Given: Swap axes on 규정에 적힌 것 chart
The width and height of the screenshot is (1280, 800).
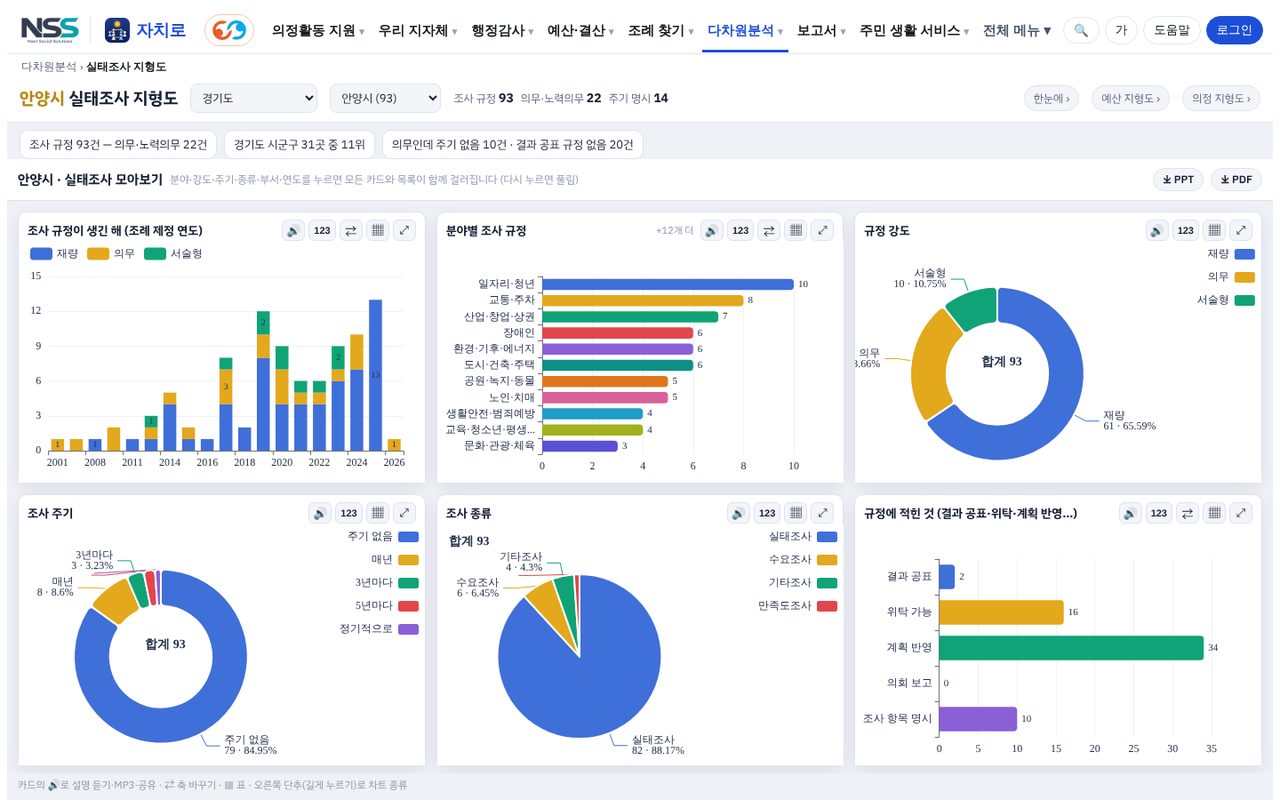Looking at the screenshot, I should pyautogui.click(x=1186, y=513).
